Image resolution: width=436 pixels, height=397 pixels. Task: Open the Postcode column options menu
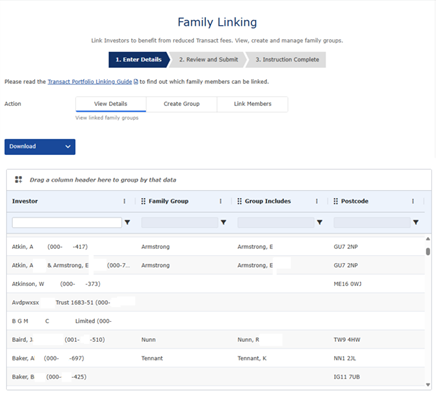[413, 201]
